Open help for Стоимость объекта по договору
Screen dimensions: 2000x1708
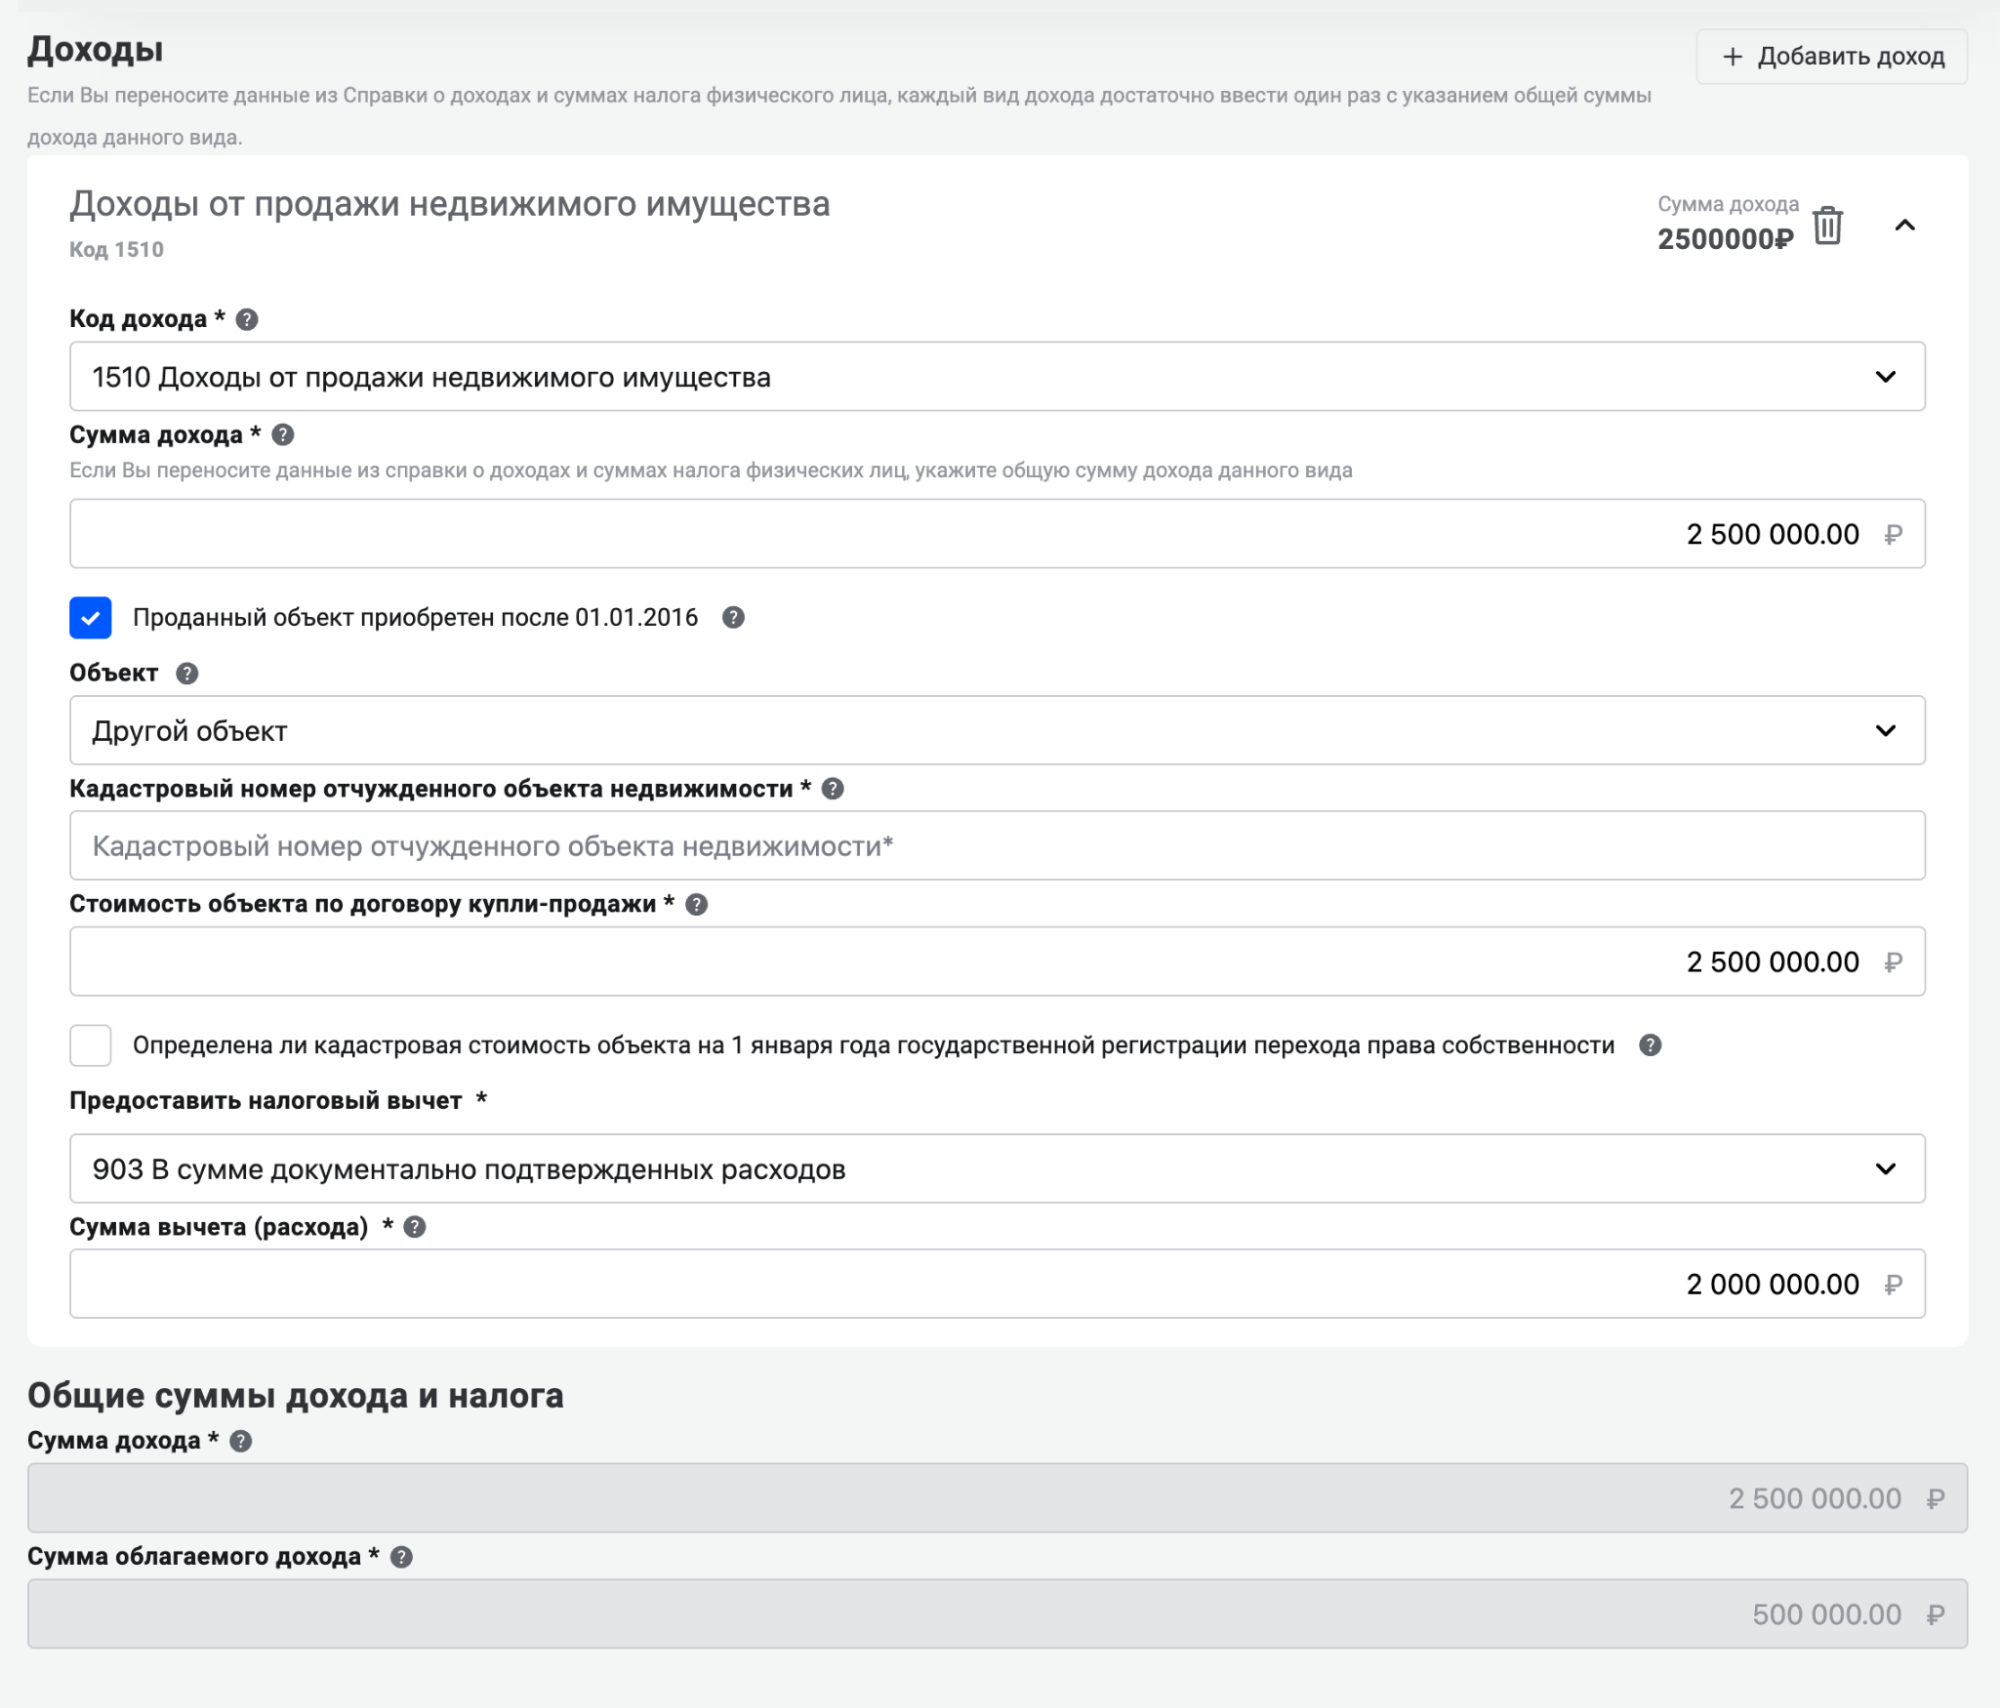point(697,904)
